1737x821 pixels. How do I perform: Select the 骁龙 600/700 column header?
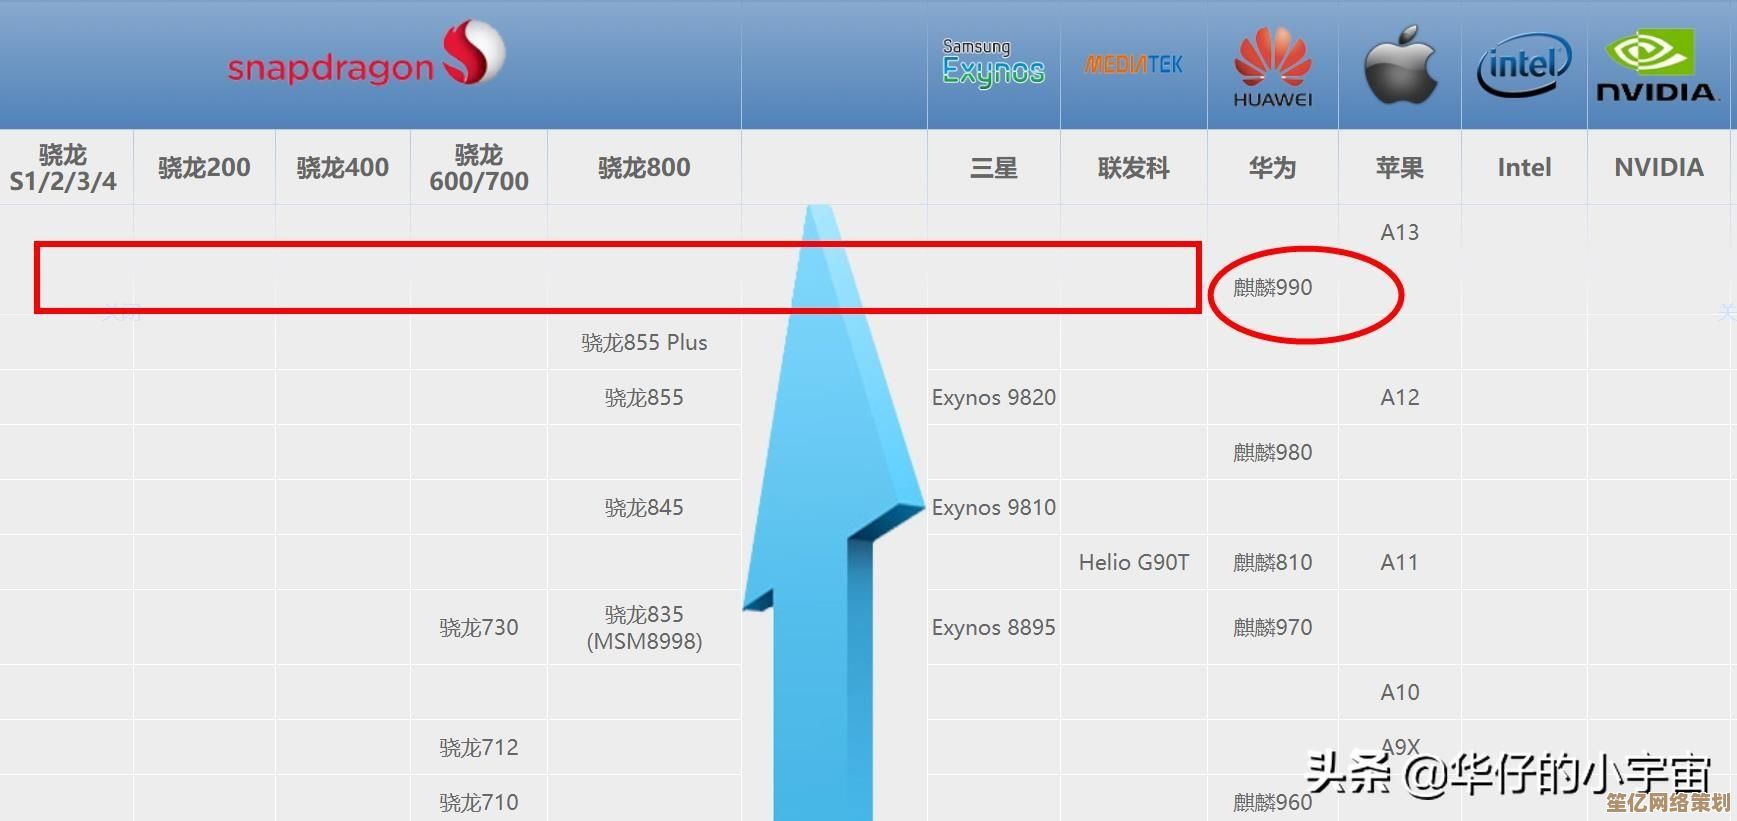tap(479, 168)
